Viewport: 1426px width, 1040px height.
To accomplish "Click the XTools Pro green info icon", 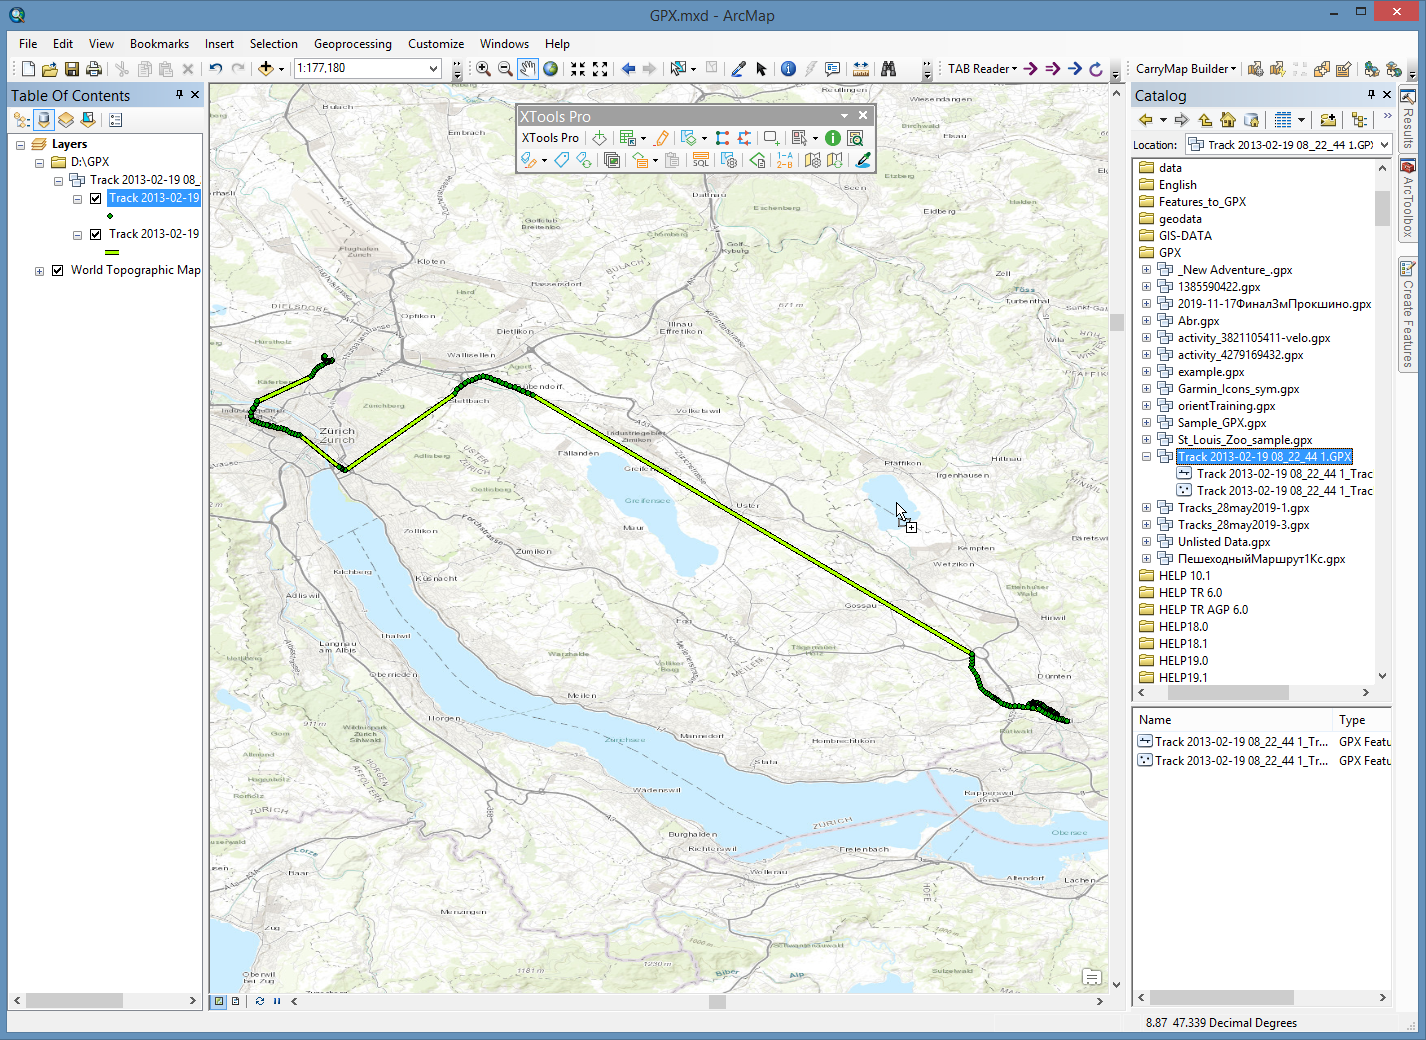I will coord(833,138).
